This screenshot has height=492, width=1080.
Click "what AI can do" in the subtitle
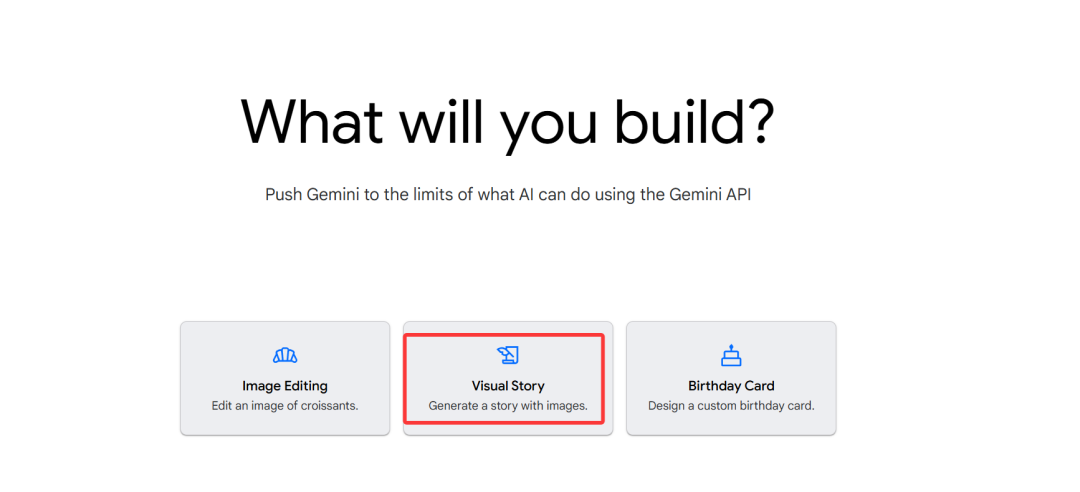[548, 195]
